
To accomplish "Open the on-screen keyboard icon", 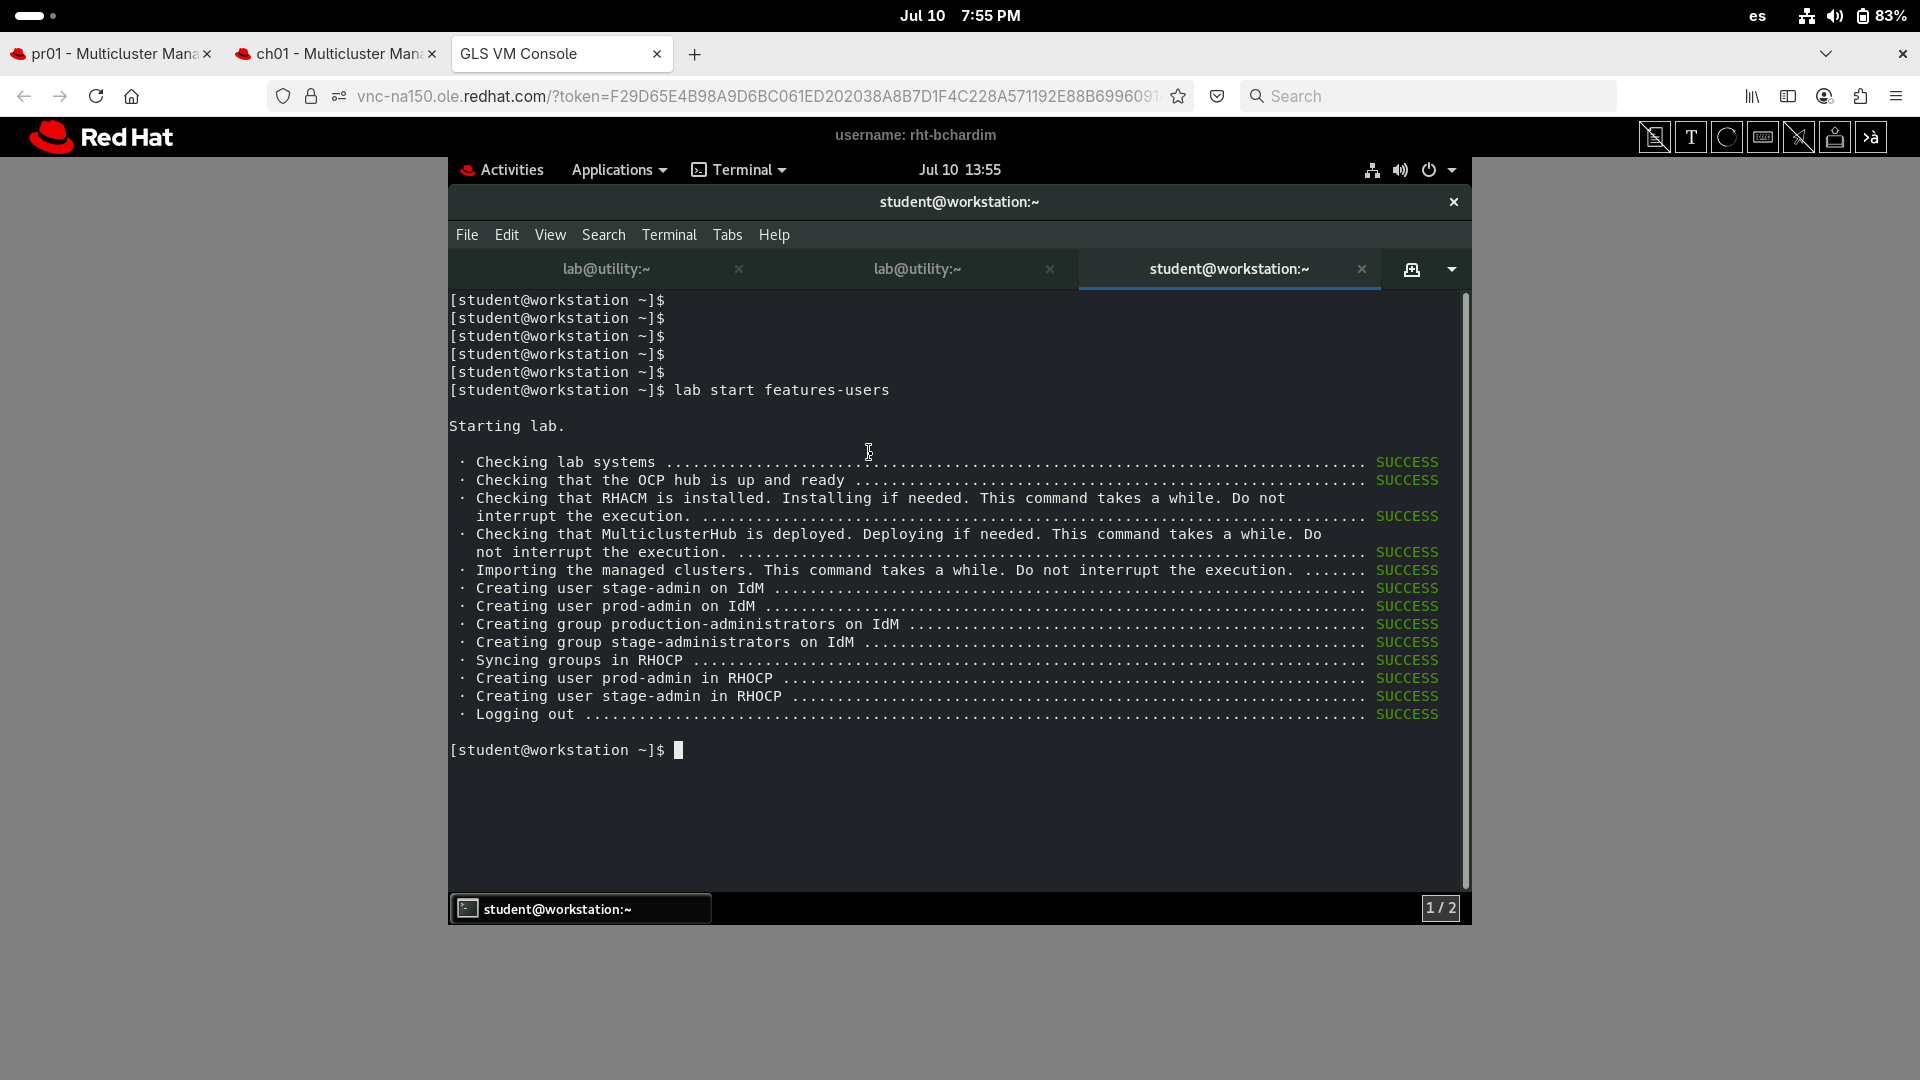I will click(x=1763, y=137).
